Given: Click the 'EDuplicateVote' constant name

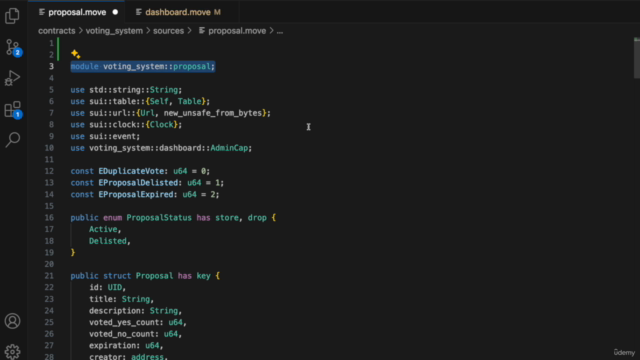Looking at the screenshot, I should pos(131,171).
